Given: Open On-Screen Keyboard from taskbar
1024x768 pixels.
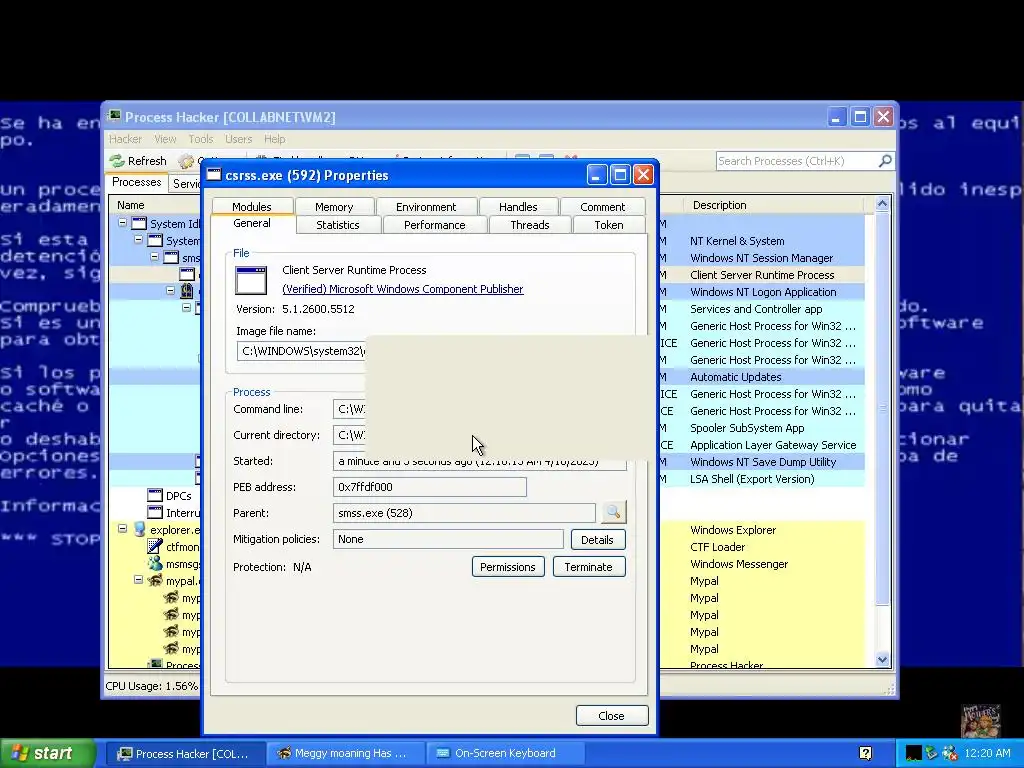Looking at the screenshot, I should coord(503,754).
